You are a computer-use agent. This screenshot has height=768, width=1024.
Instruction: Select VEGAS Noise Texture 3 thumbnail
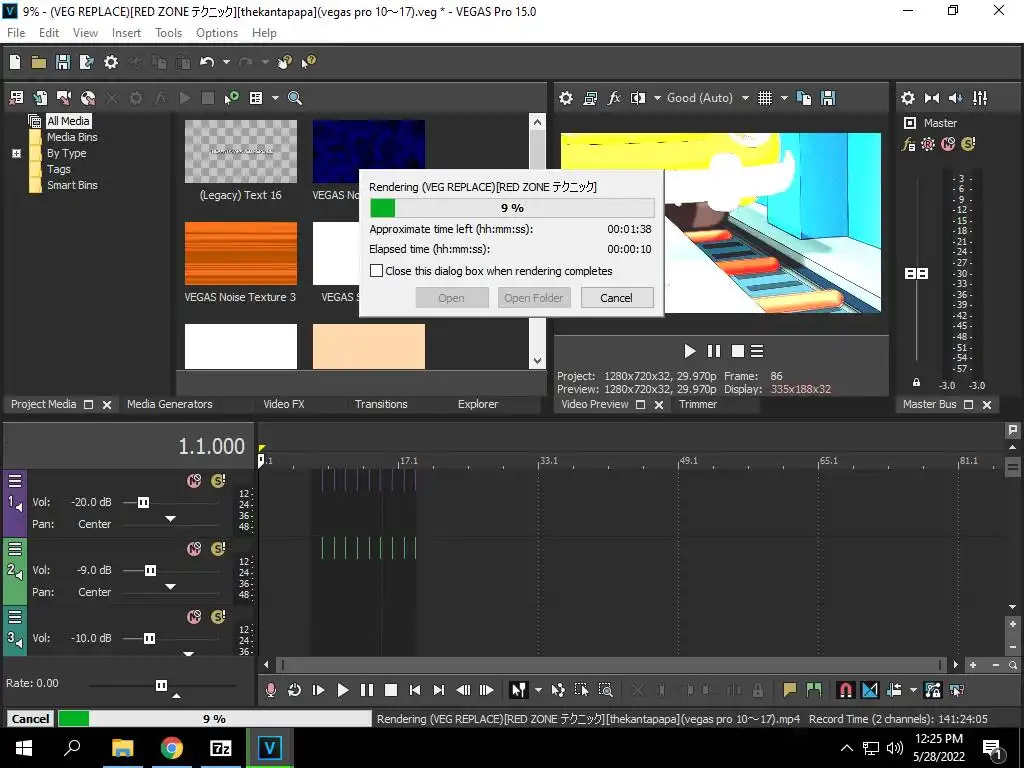pos(240,253)
